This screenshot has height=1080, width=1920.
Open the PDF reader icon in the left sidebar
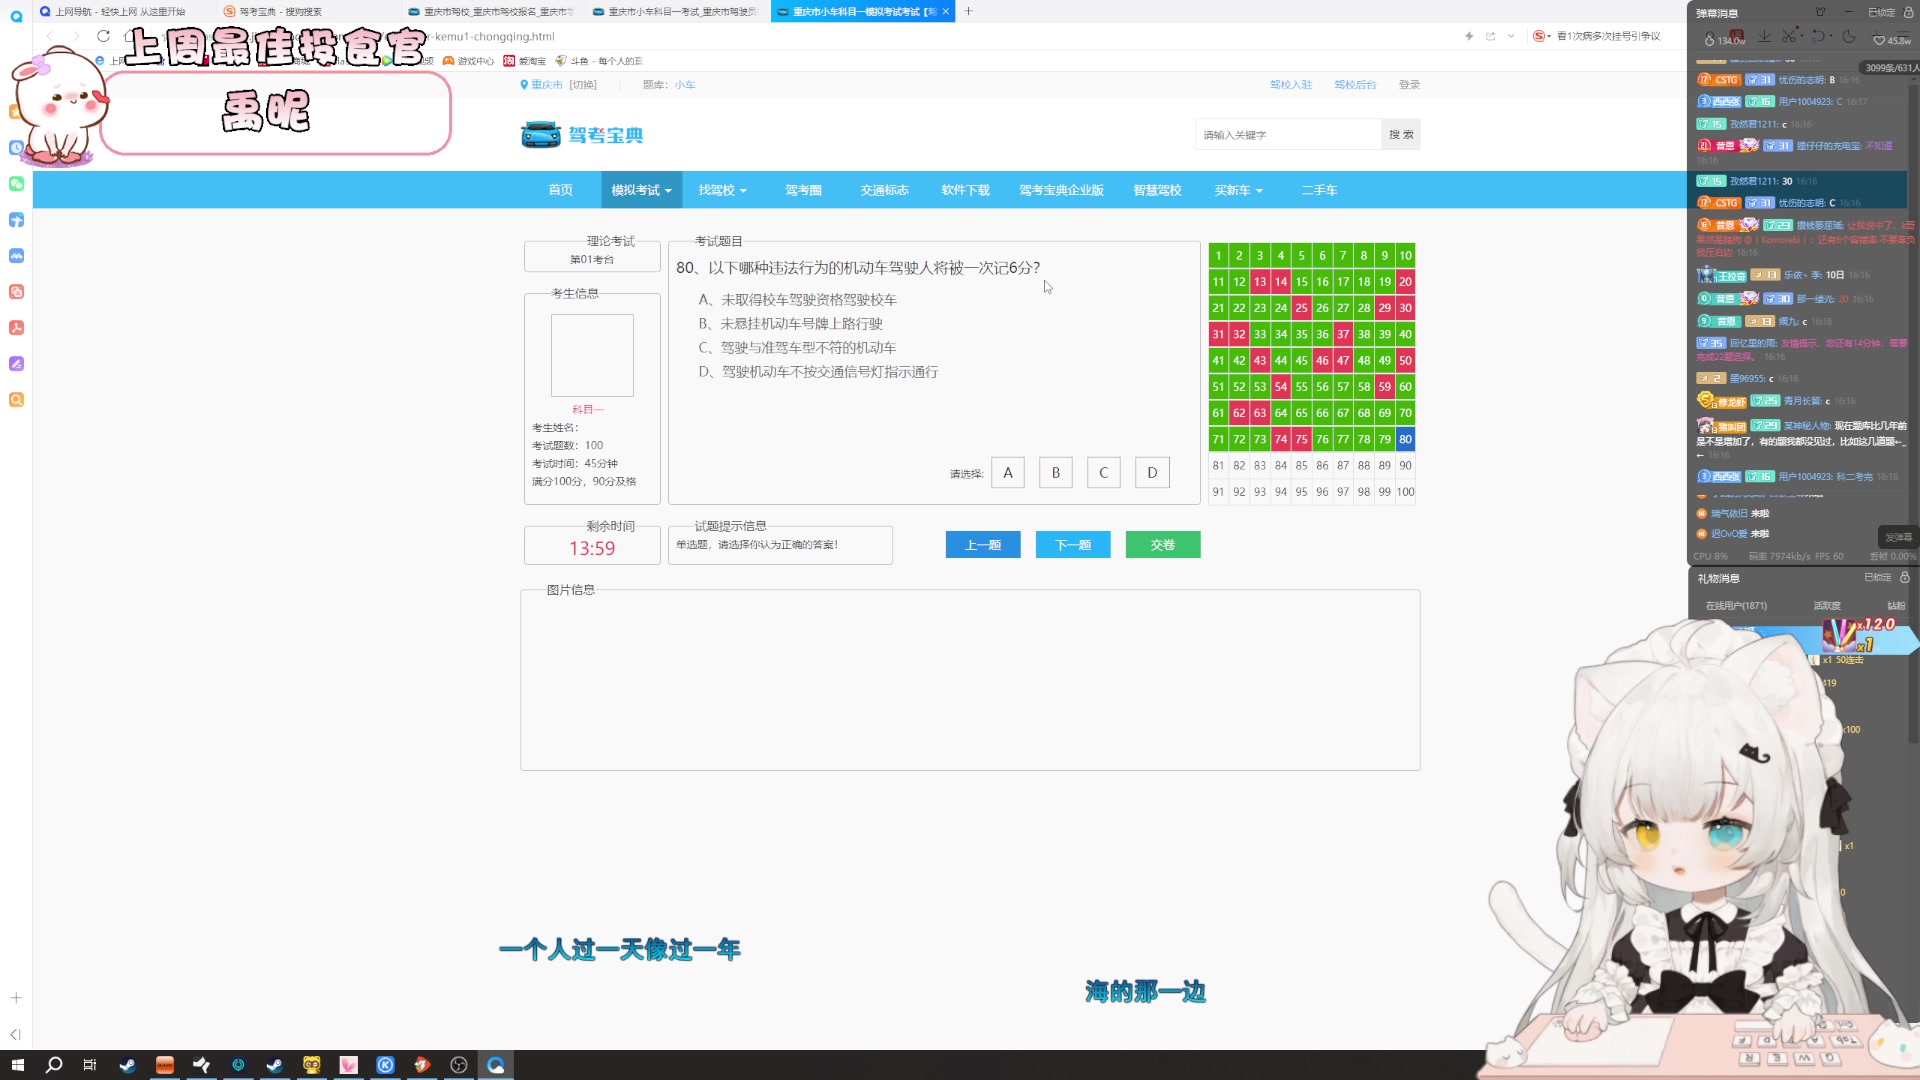16,328
